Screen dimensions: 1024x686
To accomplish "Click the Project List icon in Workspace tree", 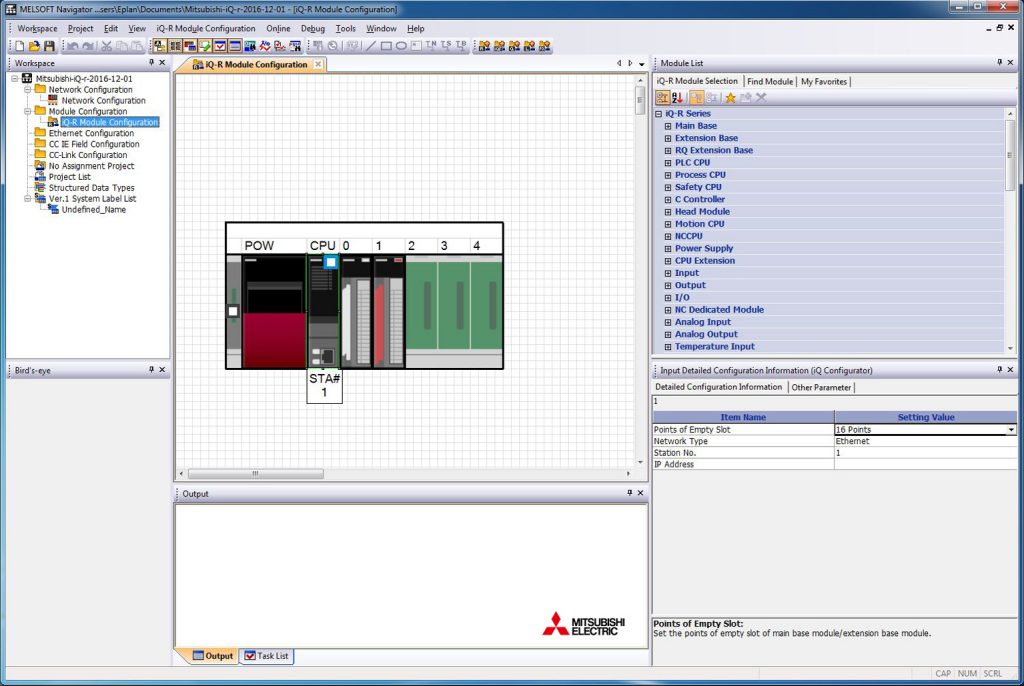I will (40, 177).
